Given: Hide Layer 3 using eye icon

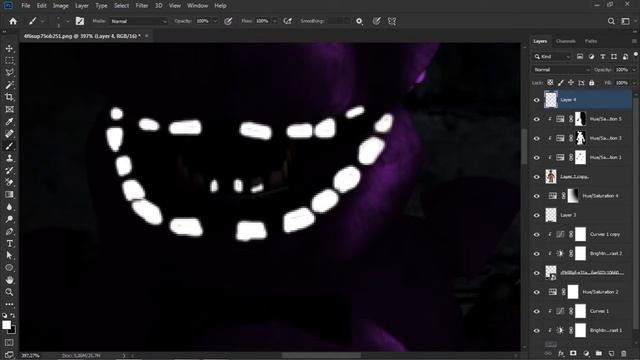Looking at the screenshot, I should (537, 215).
